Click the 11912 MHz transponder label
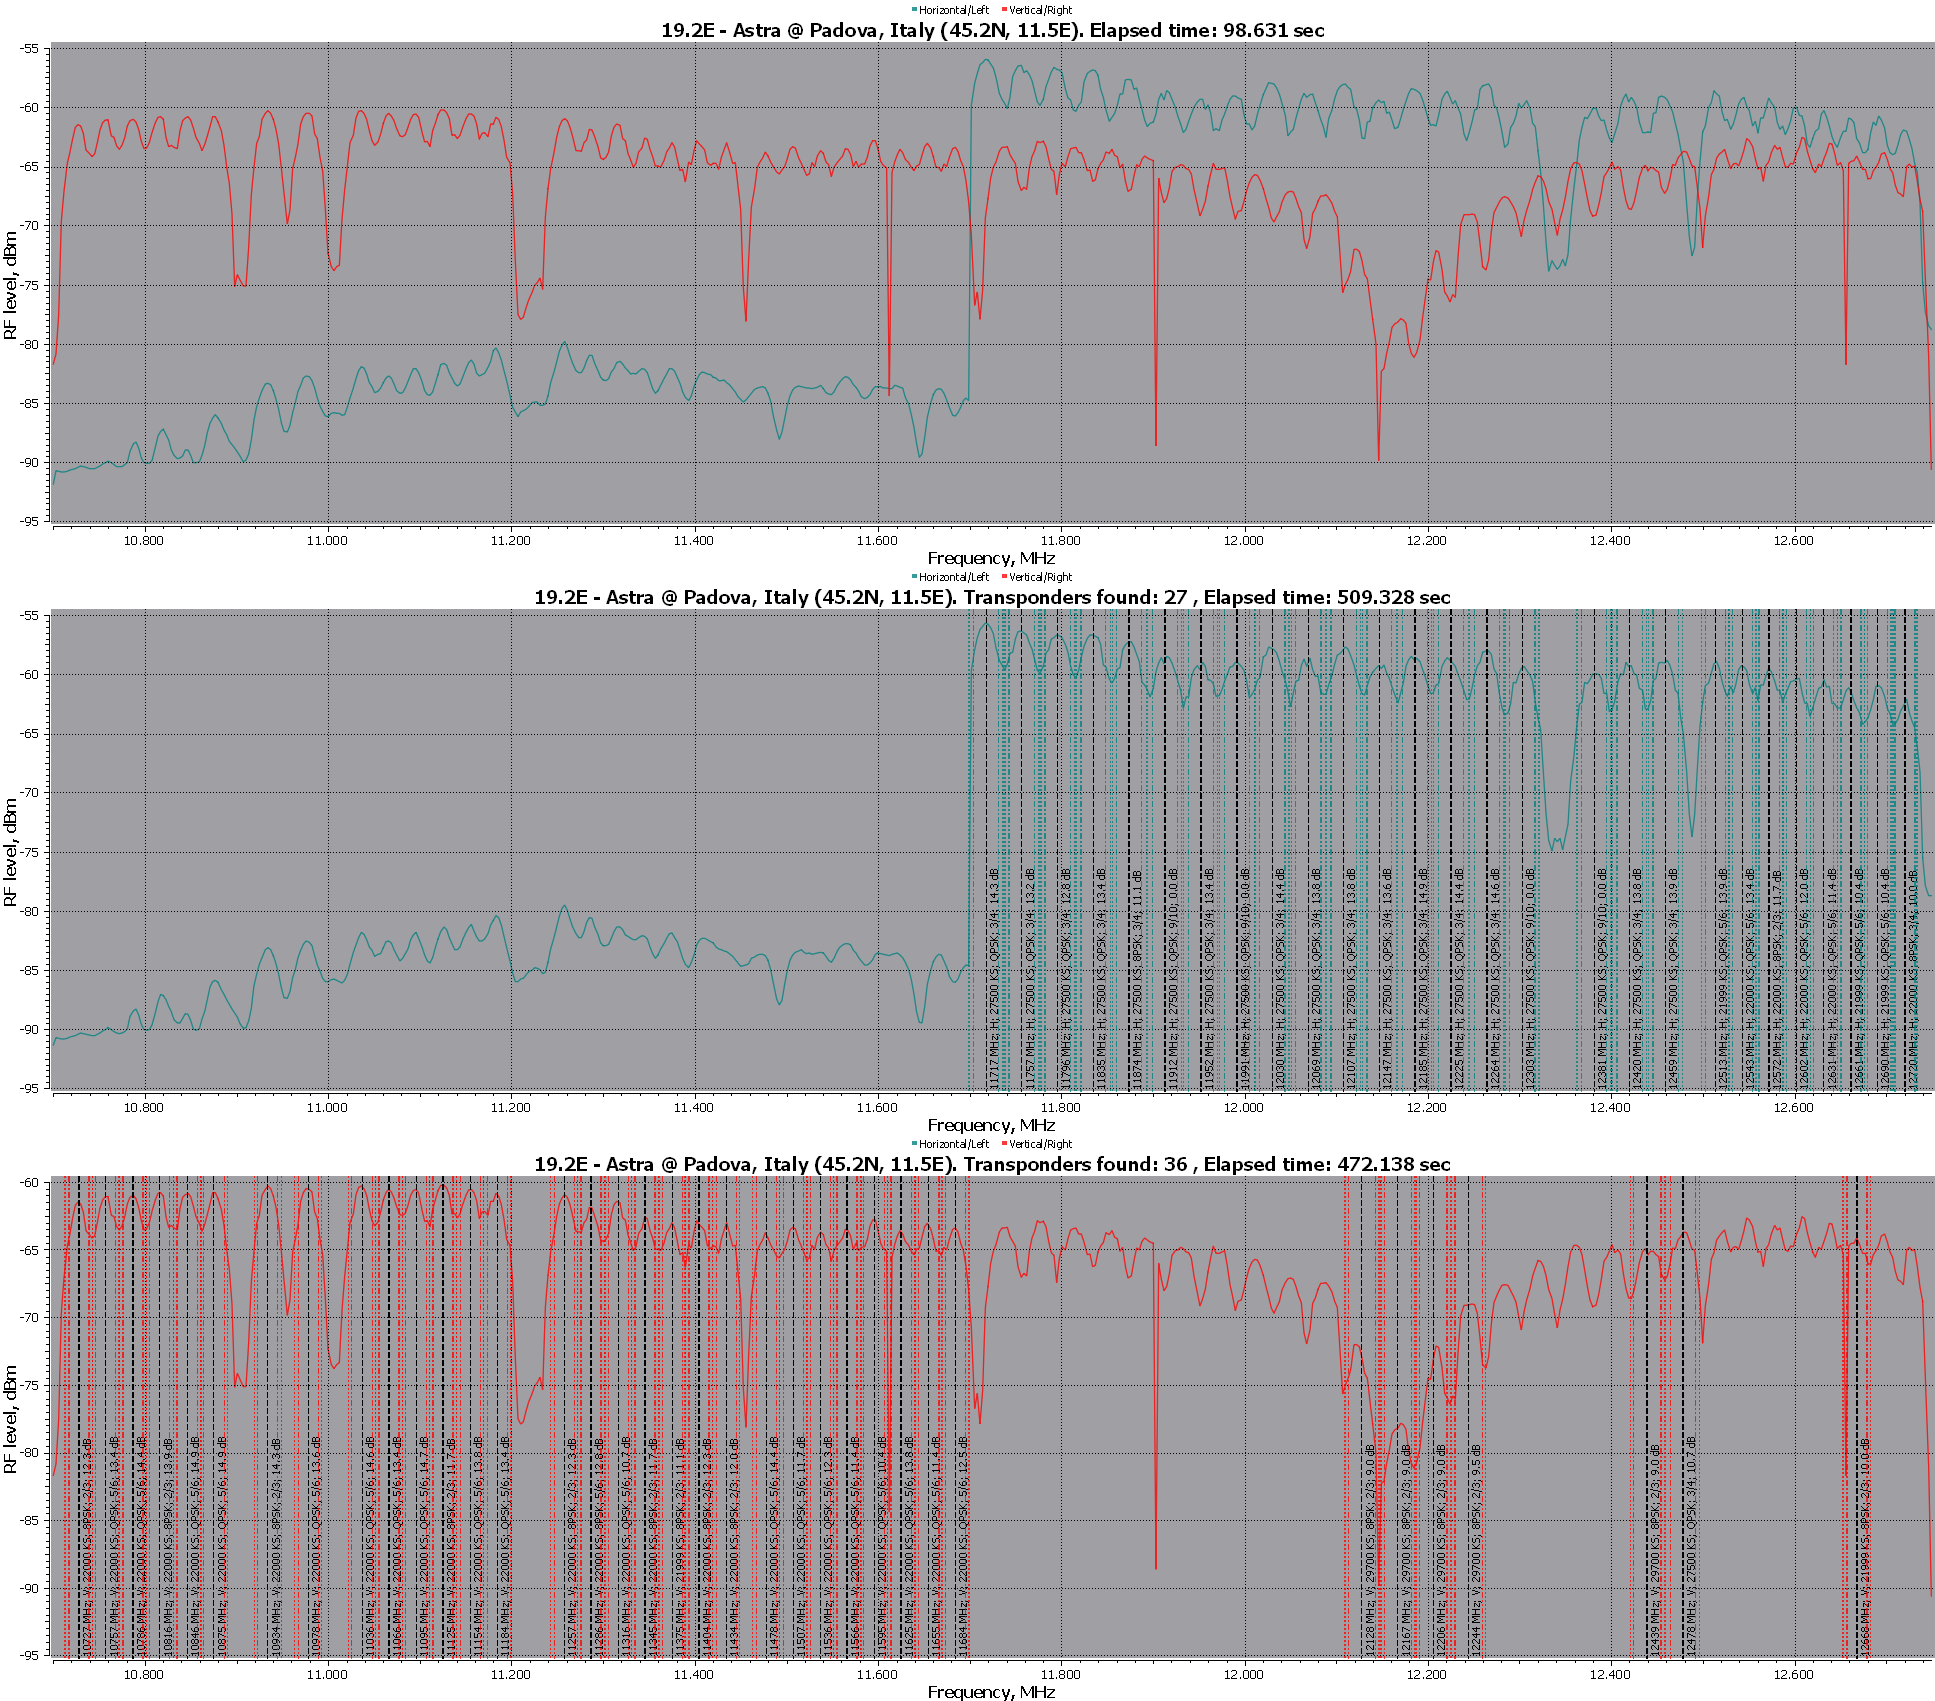This screenshot has height=1701, width=1935. [1172, 978]
